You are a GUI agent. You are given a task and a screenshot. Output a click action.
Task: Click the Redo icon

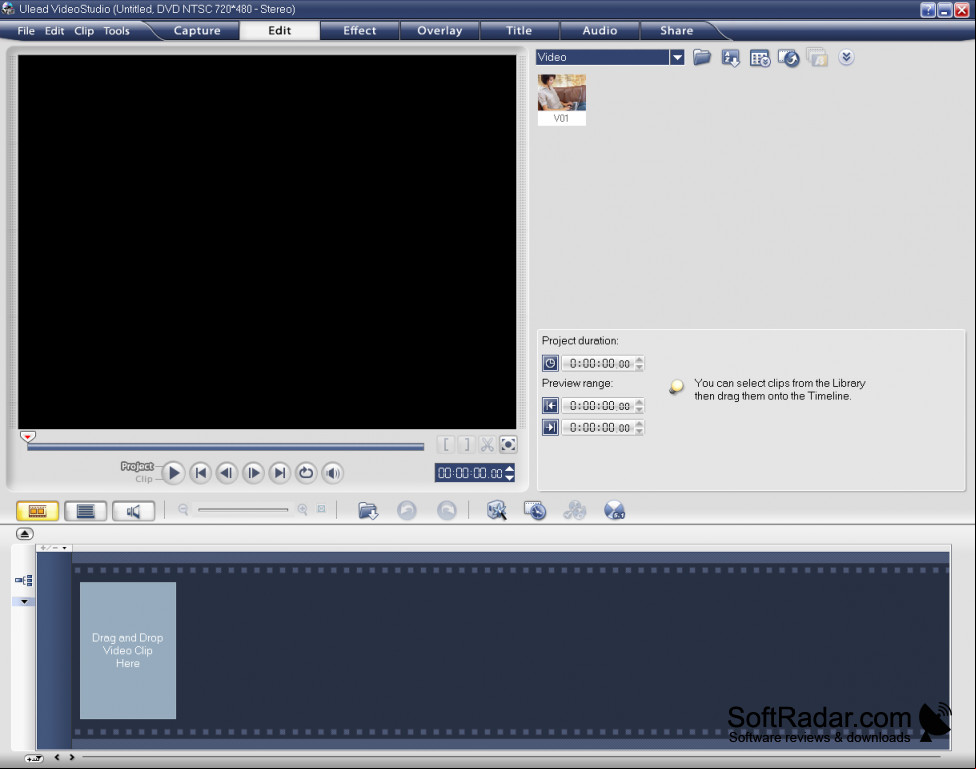tap(446, 511)
